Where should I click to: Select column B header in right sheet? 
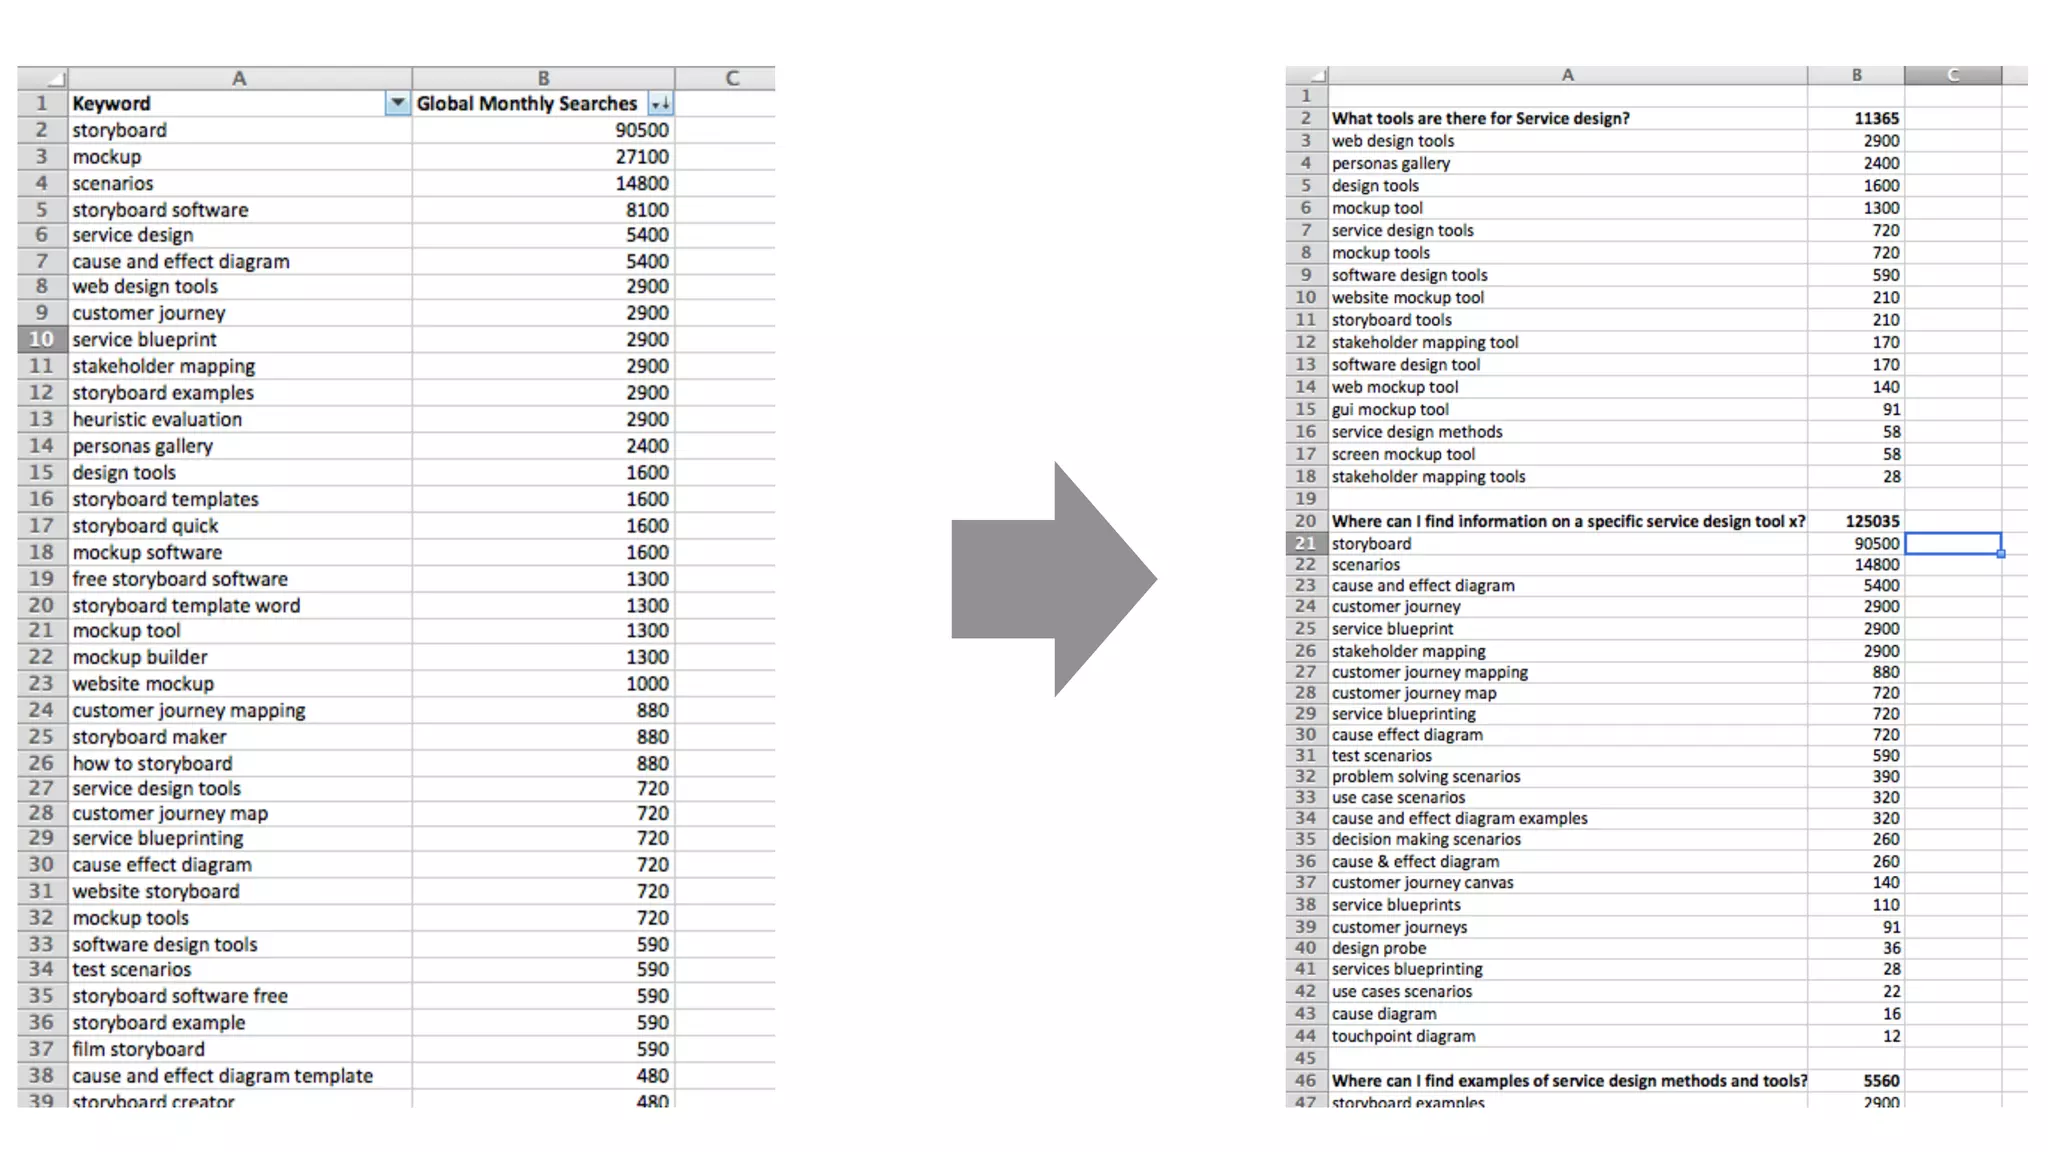pos(1856,75)
